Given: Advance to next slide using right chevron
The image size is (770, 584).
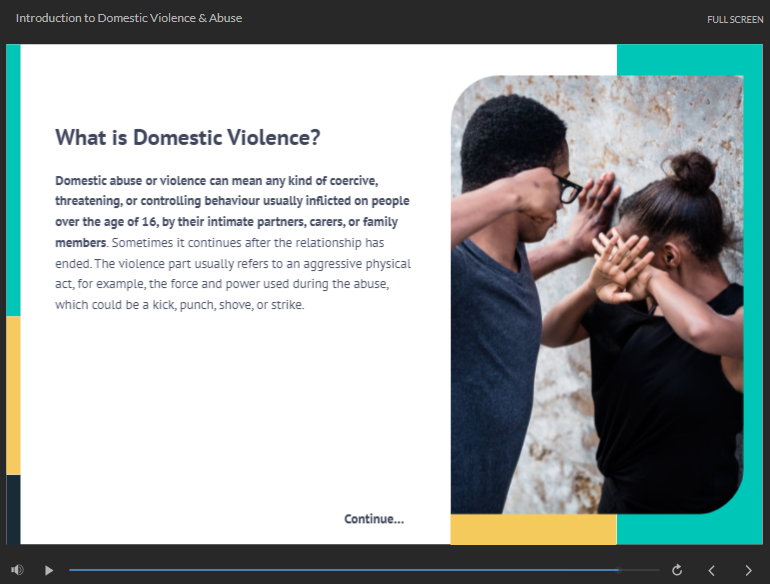Looking at the screenshot, I should 748,570.
